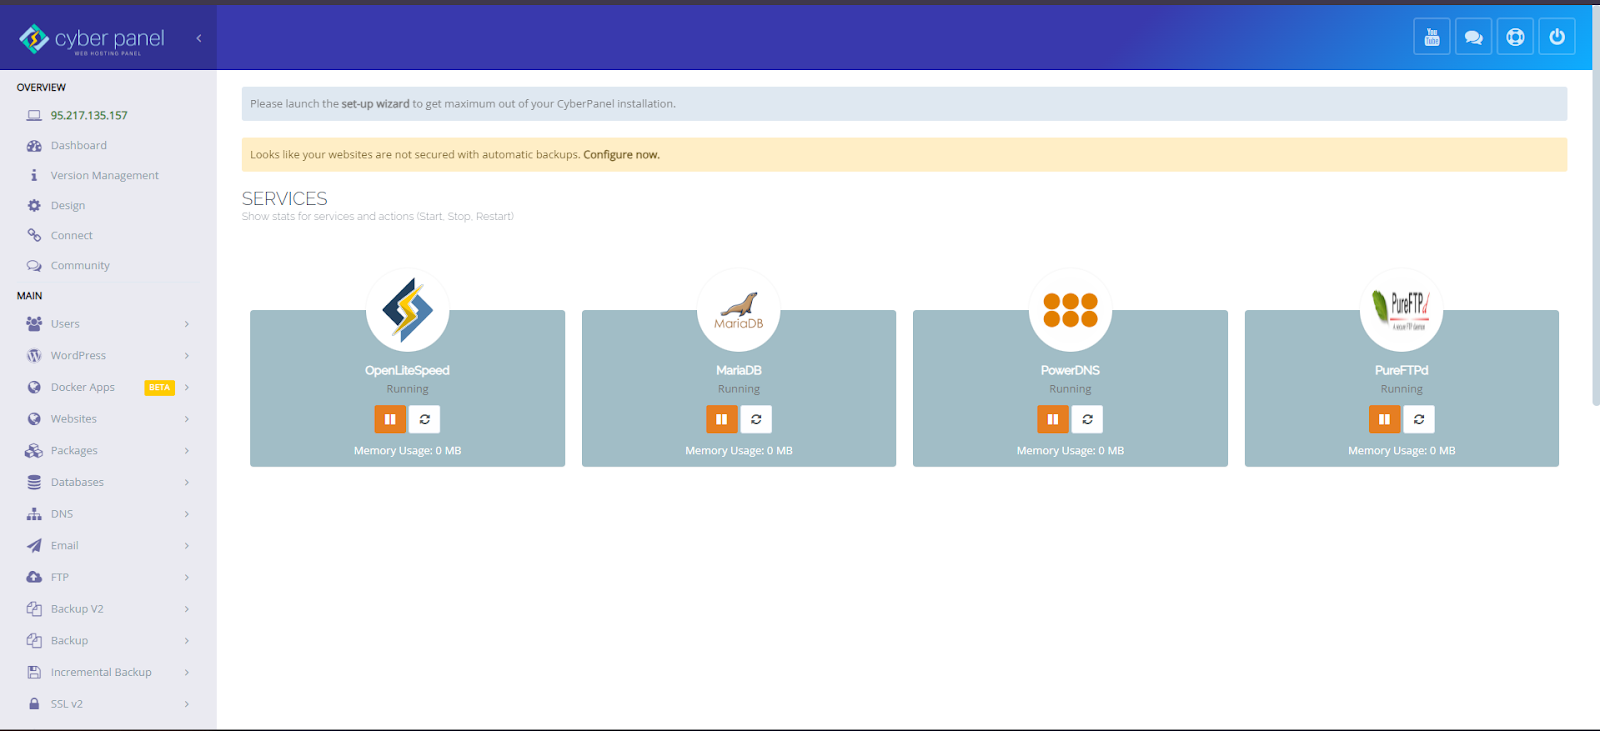The height and width of the screenshot is (731, 1600).
Task: Click the BETA badge on Docker Apps
Action: tap(160, 387)
